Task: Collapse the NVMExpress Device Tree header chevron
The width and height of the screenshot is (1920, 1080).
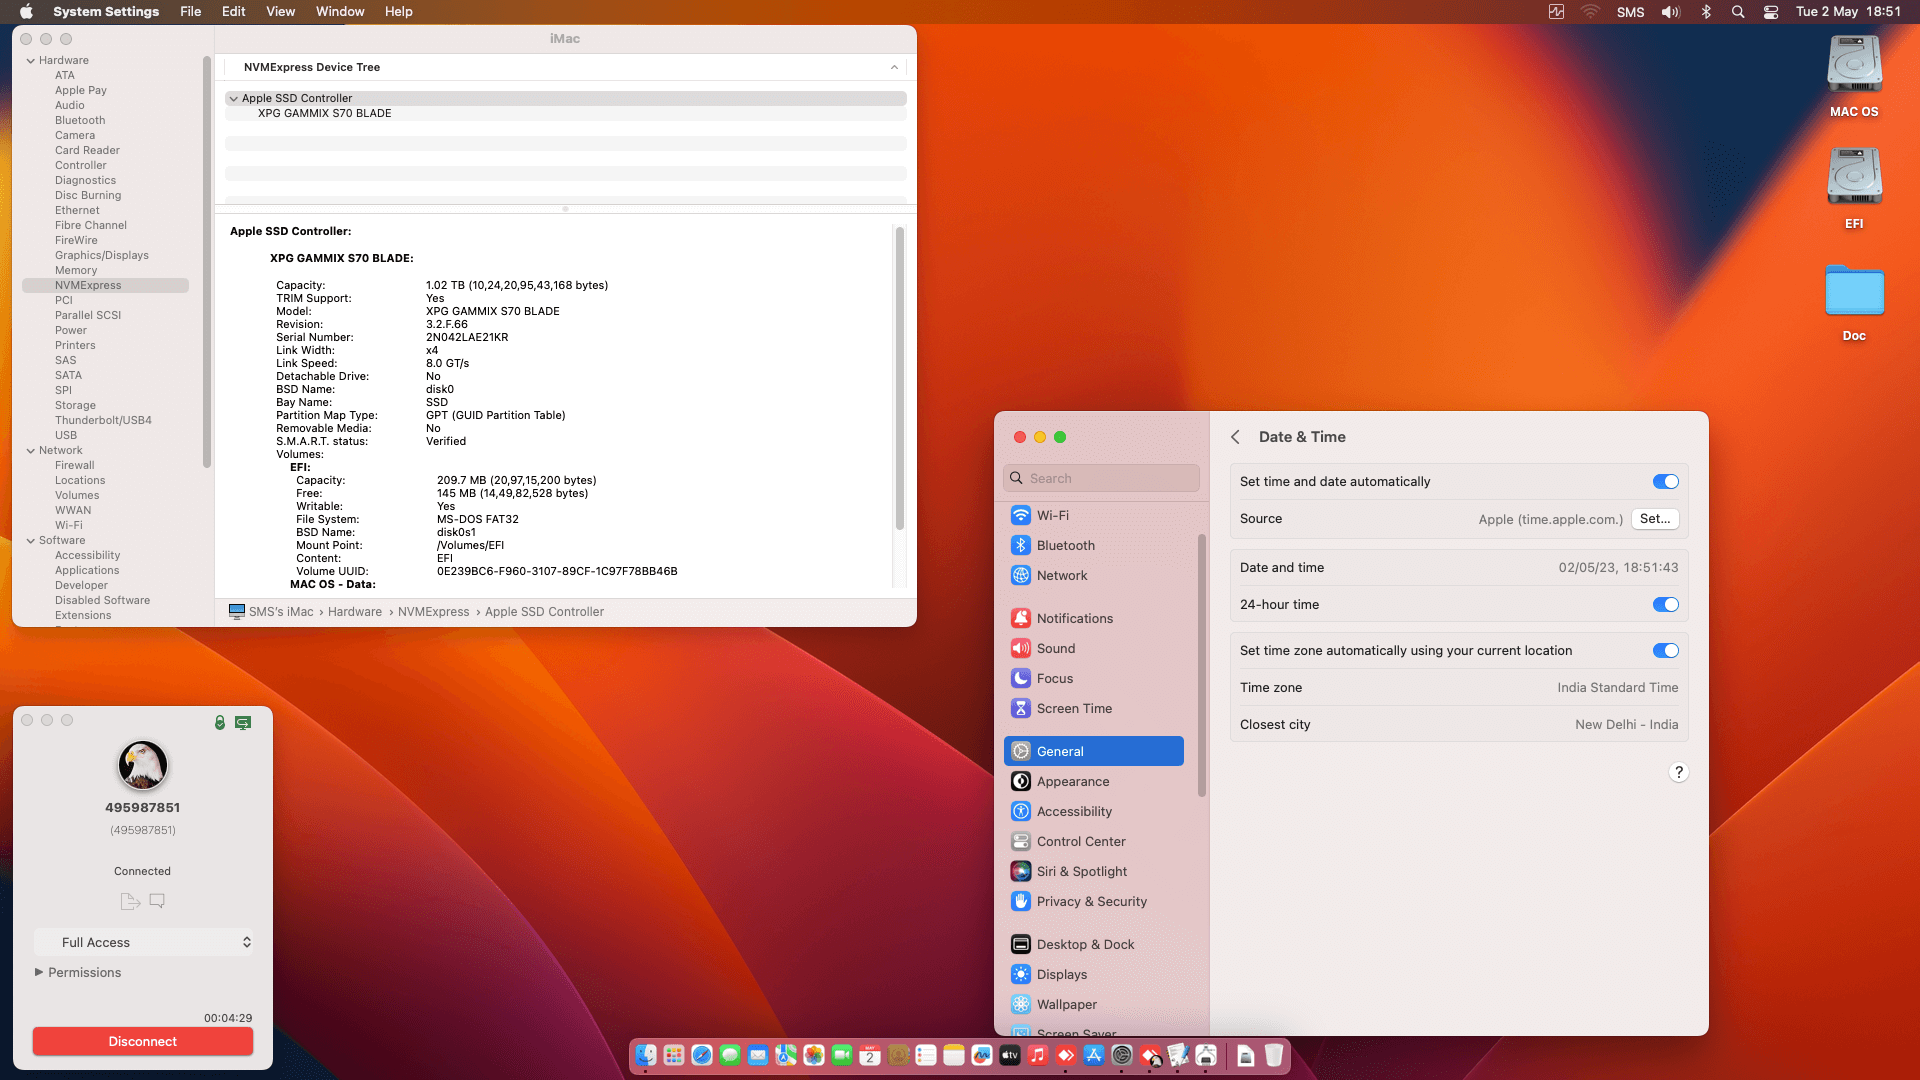Action: click(894, 68)
